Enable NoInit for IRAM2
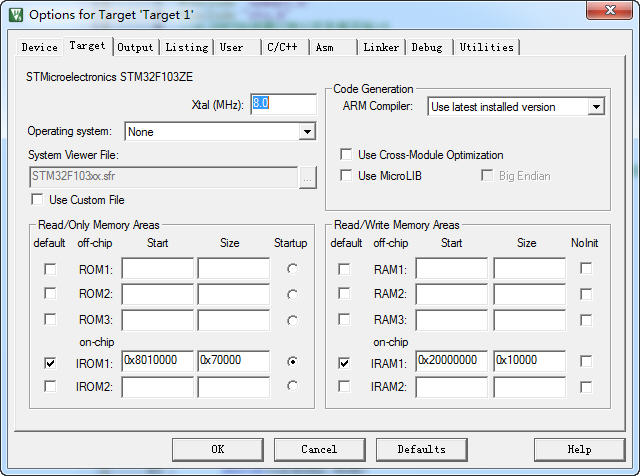This screenshot has width=640, height=476. pos(586,387)
